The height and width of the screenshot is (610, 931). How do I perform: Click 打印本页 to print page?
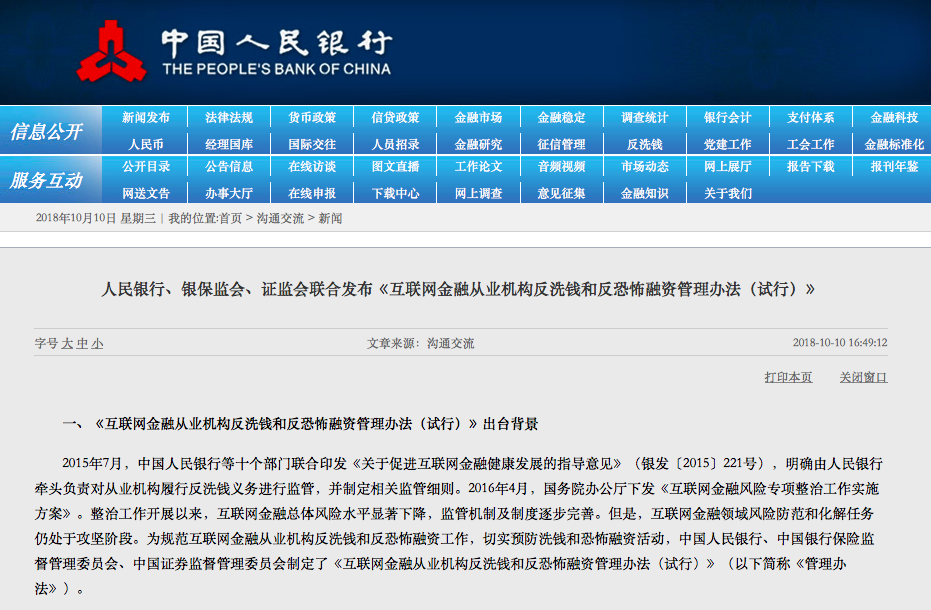coord(788,377)
